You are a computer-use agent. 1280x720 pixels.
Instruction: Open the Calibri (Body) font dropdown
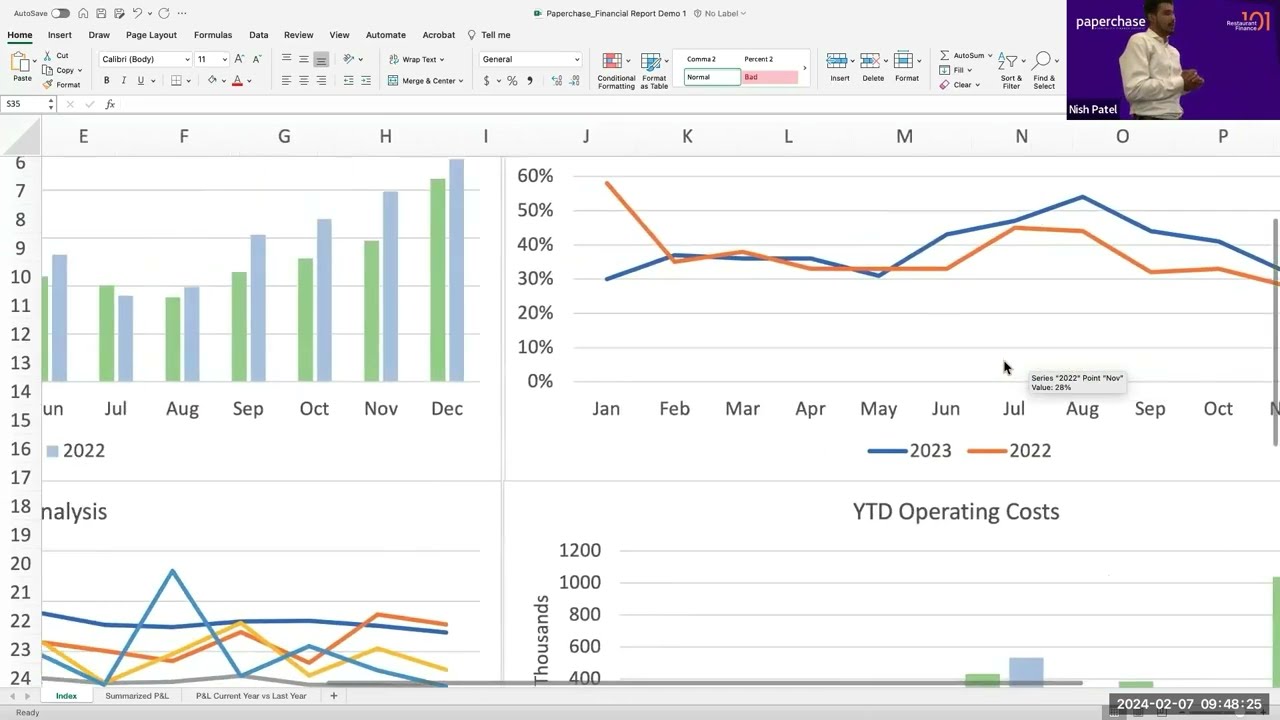pyautogui.click(x=145, y=59)
